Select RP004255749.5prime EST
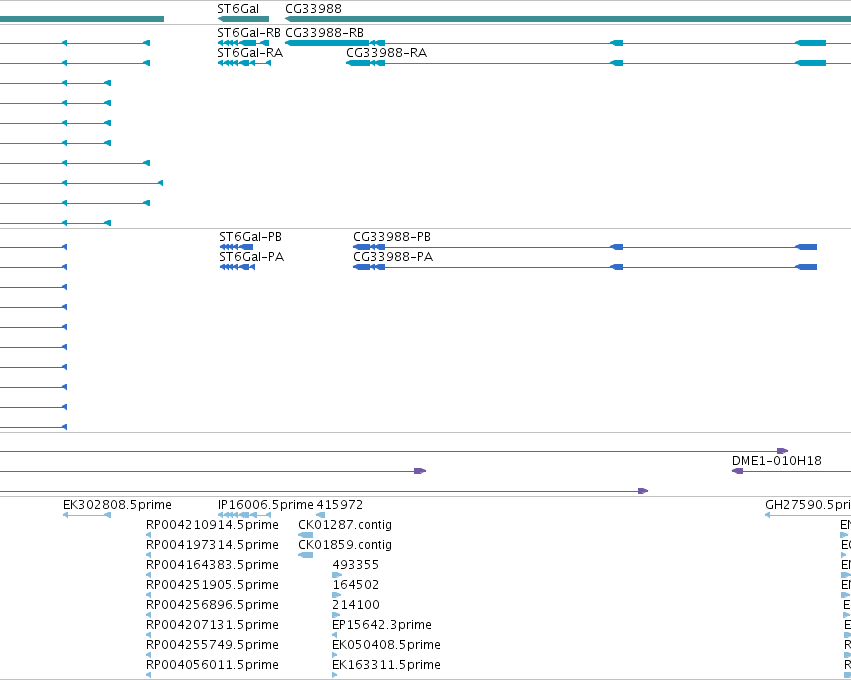Image resolution: width=851 pixels, height=680 pixels. 212,645
